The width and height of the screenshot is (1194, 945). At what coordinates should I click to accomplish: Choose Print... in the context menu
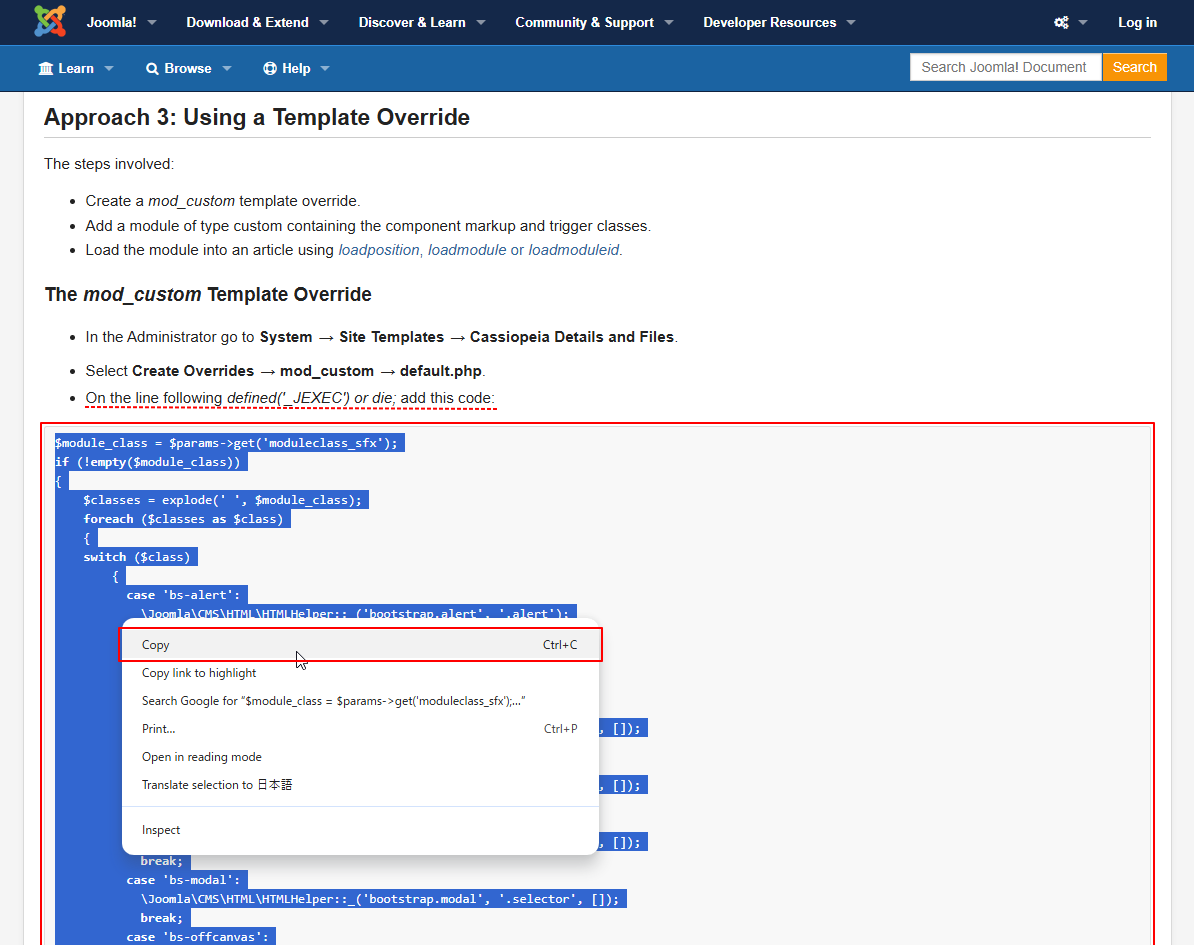158,729
